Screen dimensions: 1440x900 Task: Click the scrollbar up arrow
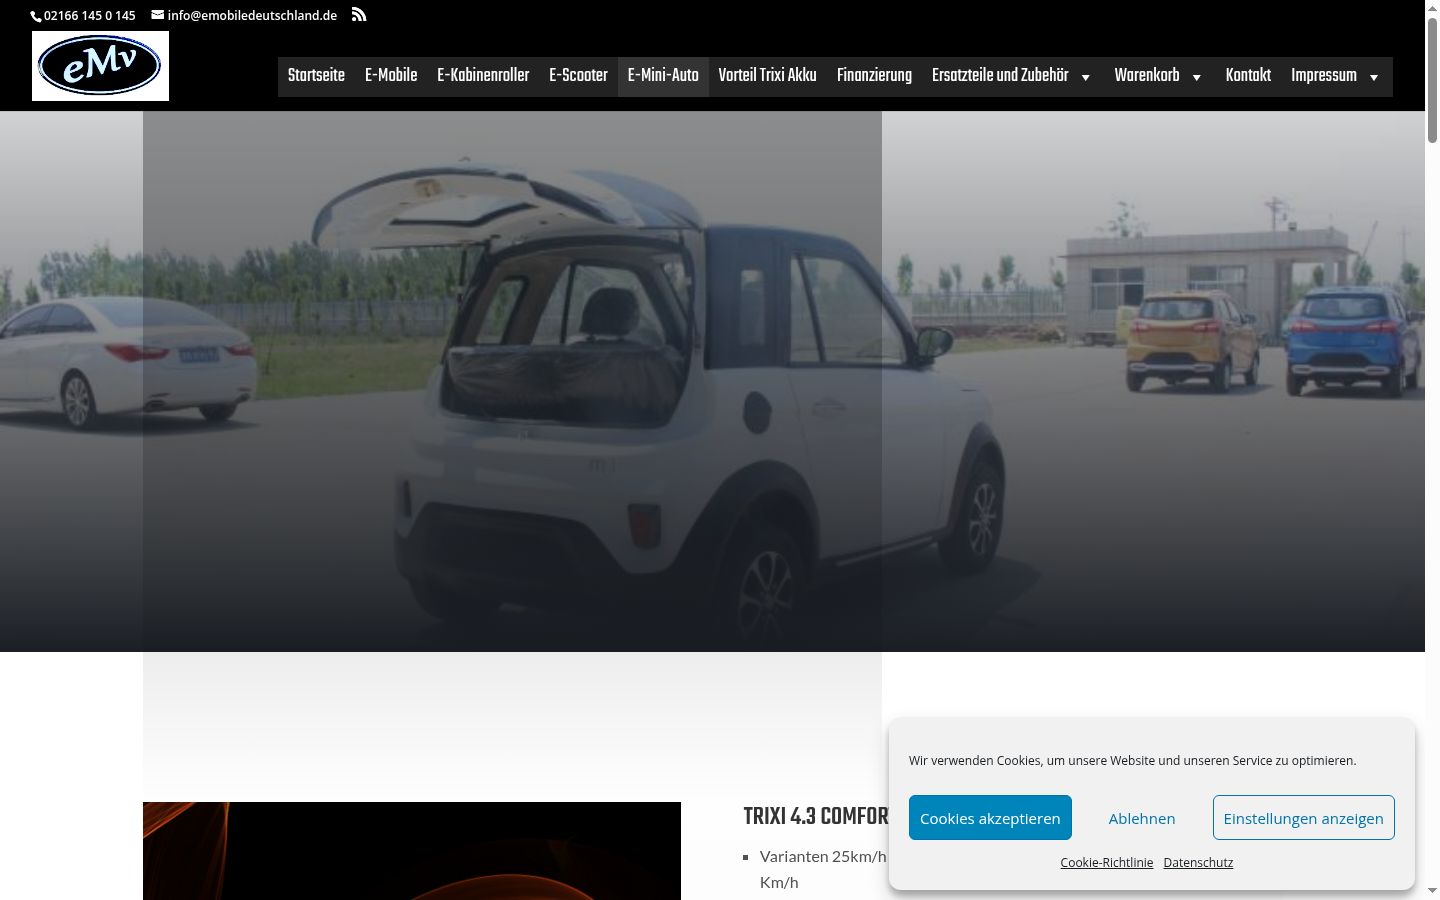(x=1432, y=8)
